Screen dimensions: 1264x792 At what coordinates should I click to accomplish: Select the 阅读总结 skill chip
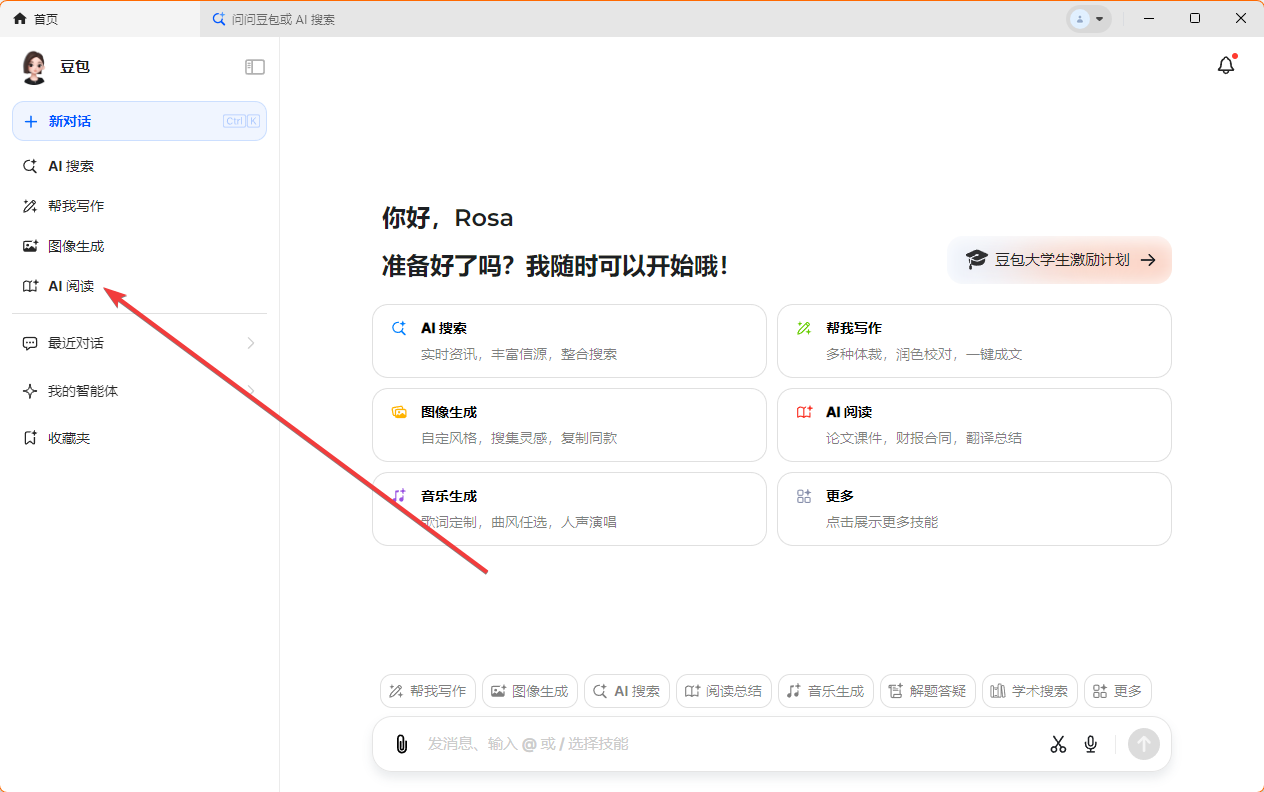pos(724,691)
